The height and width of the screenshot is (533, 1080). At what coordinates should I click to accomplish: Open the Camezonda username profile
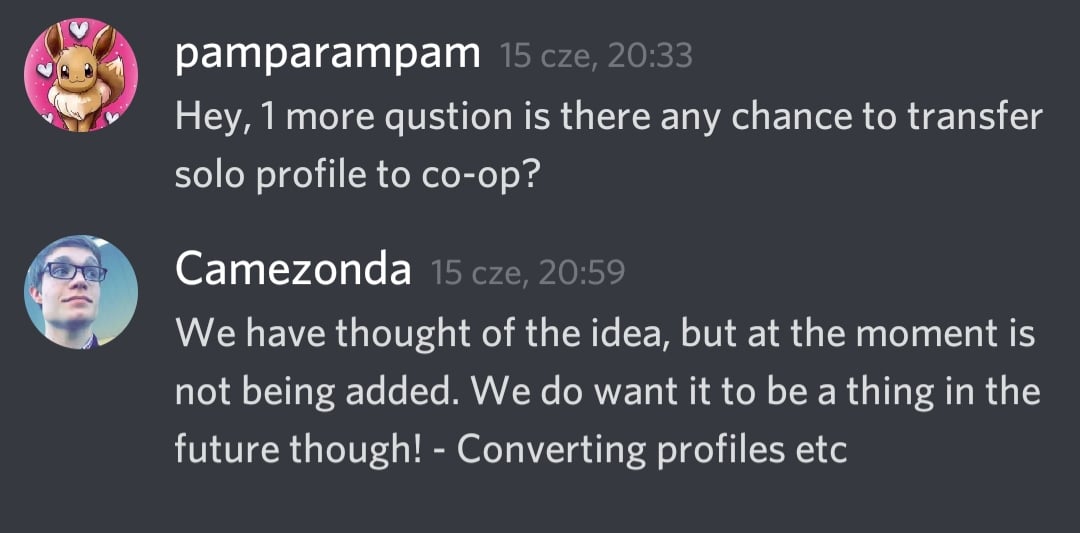pos(293,270)
